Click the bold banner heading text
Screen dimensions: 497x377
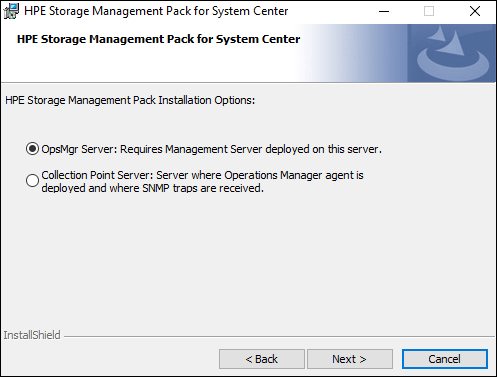(158, 39)
